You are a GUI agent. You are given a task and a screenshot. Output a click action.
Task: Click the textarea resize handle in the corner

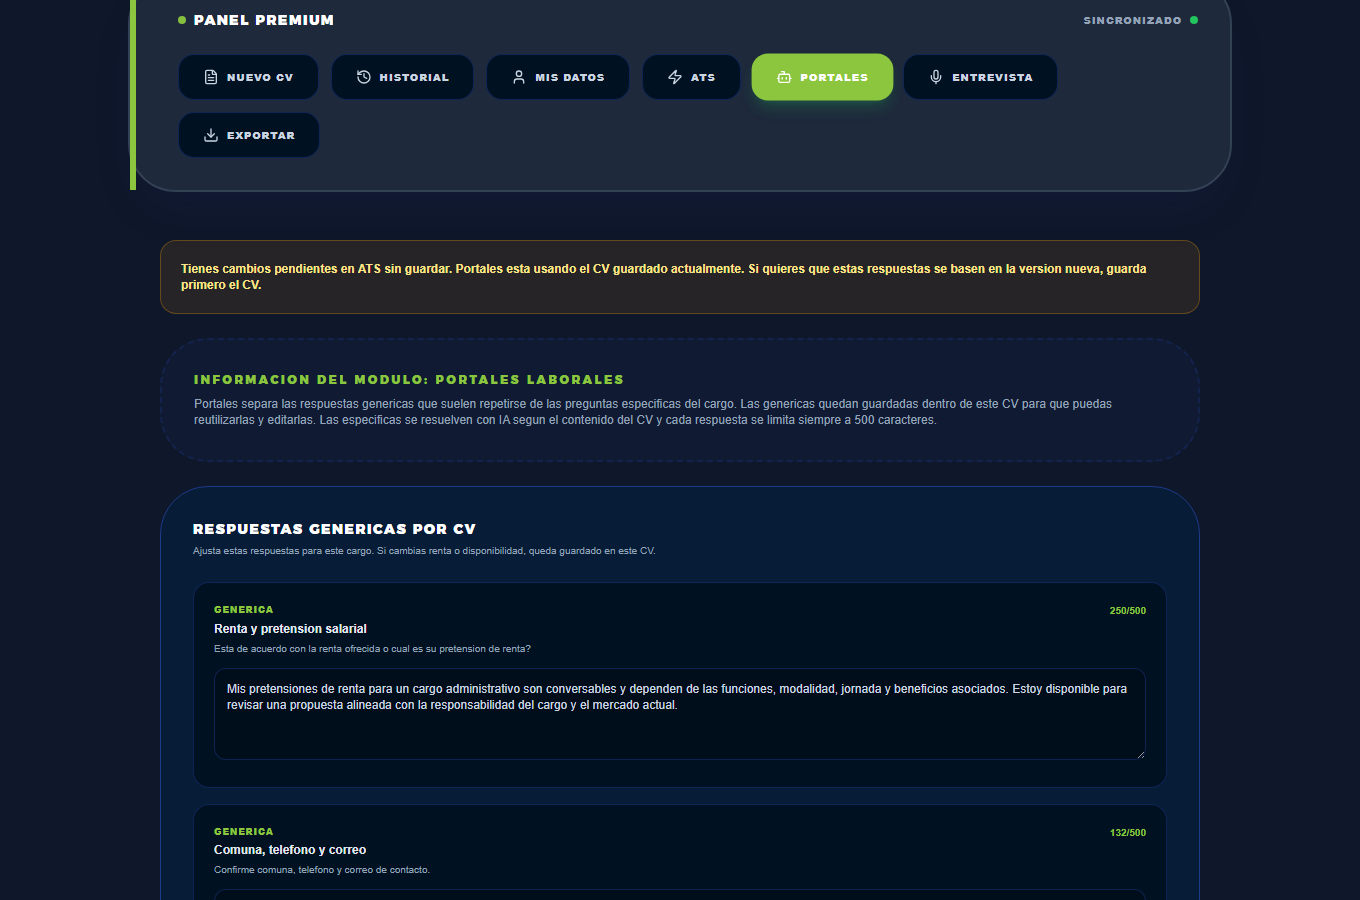pyautogui.click(x=1140, y=754)
